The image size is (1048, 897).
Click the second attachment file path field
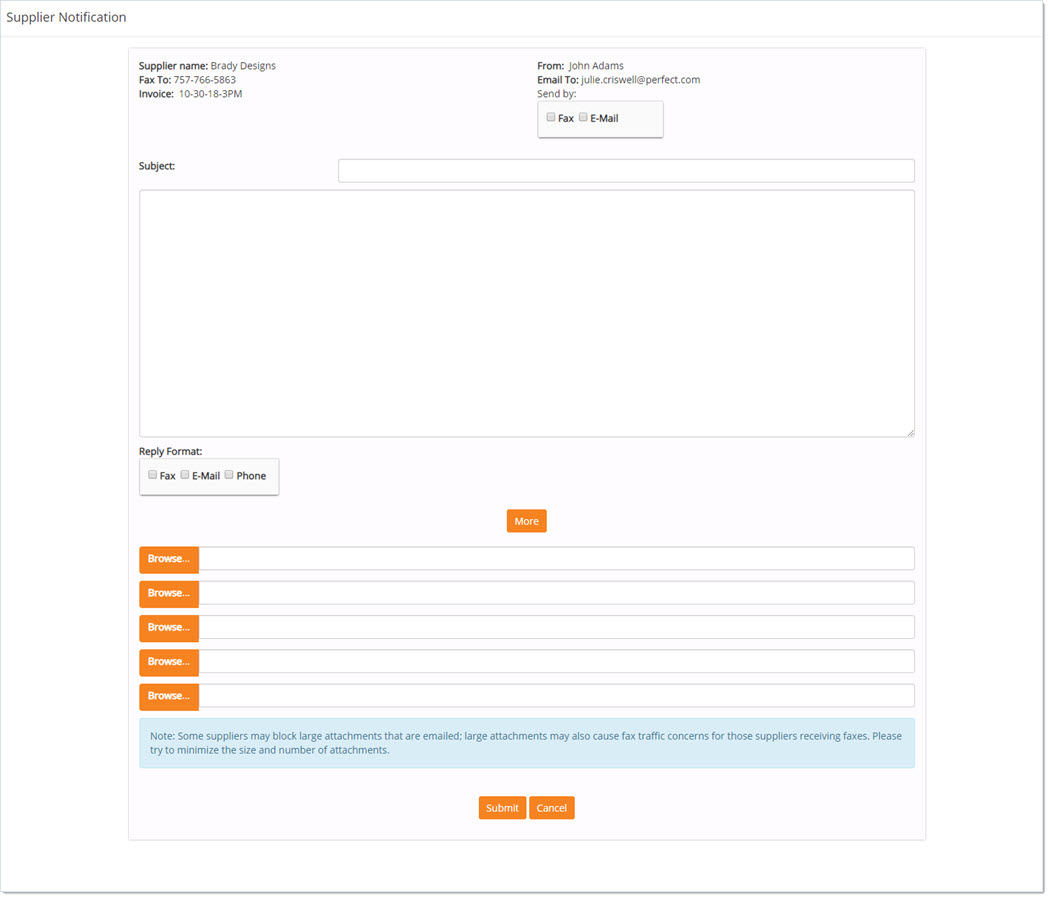tap(557, 593)
